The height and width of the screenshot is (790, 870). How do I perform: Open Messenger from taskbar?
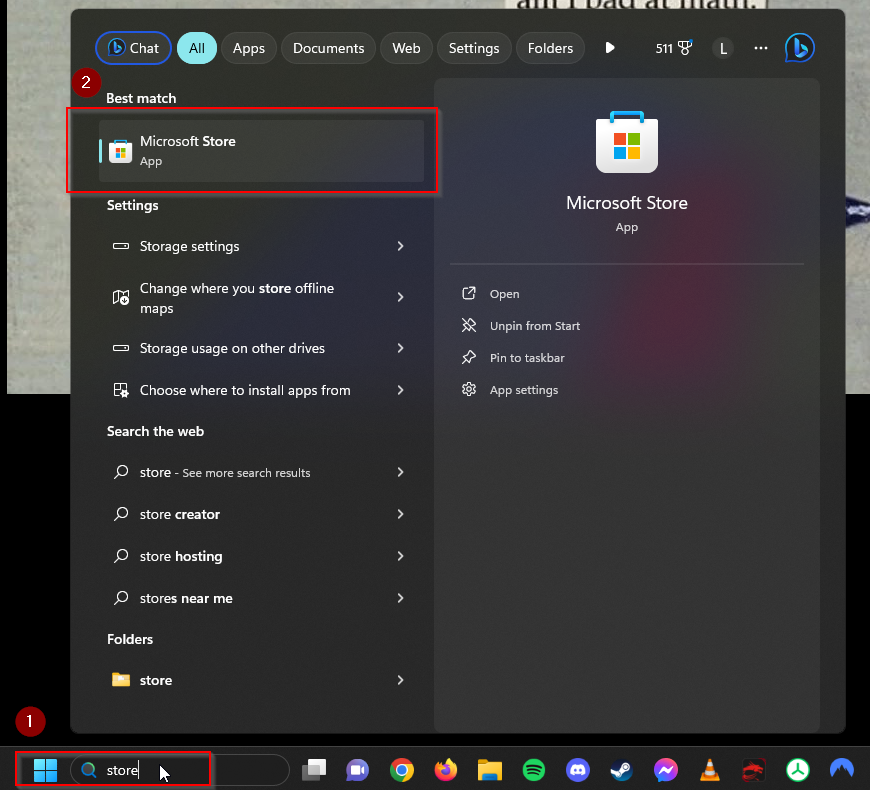[666, 770]
